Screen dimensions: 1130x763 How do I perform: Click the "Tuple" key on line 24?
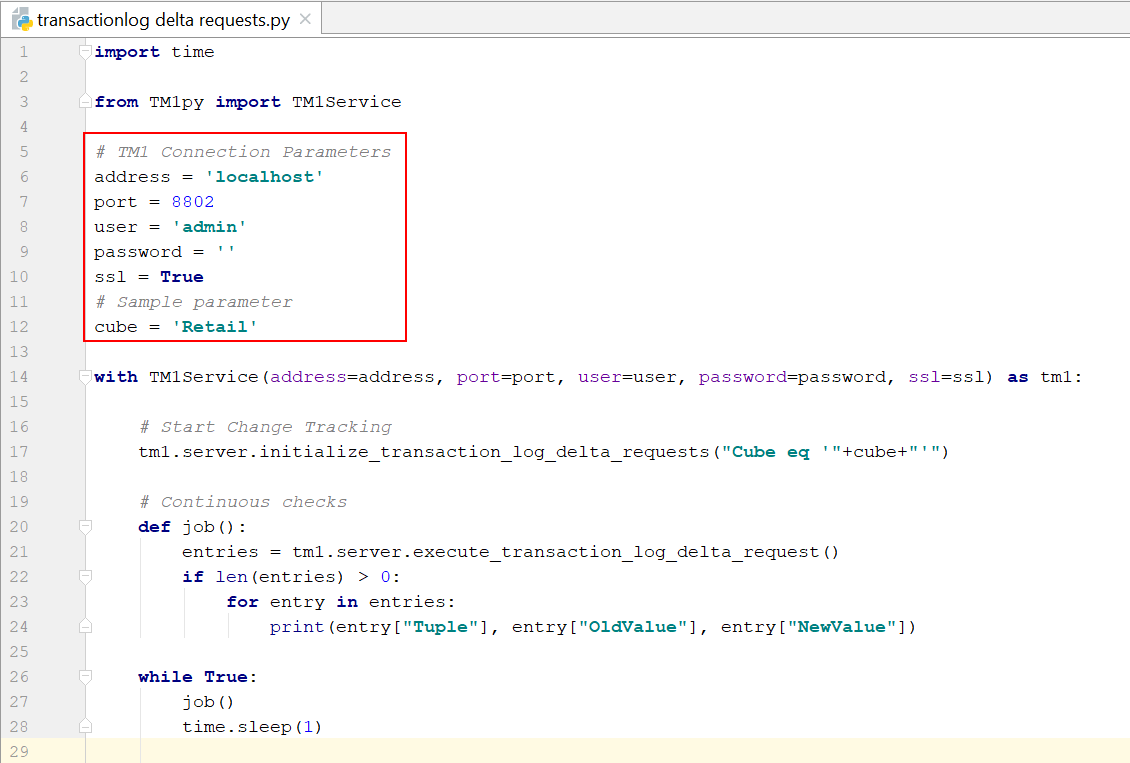pos(440,627)
